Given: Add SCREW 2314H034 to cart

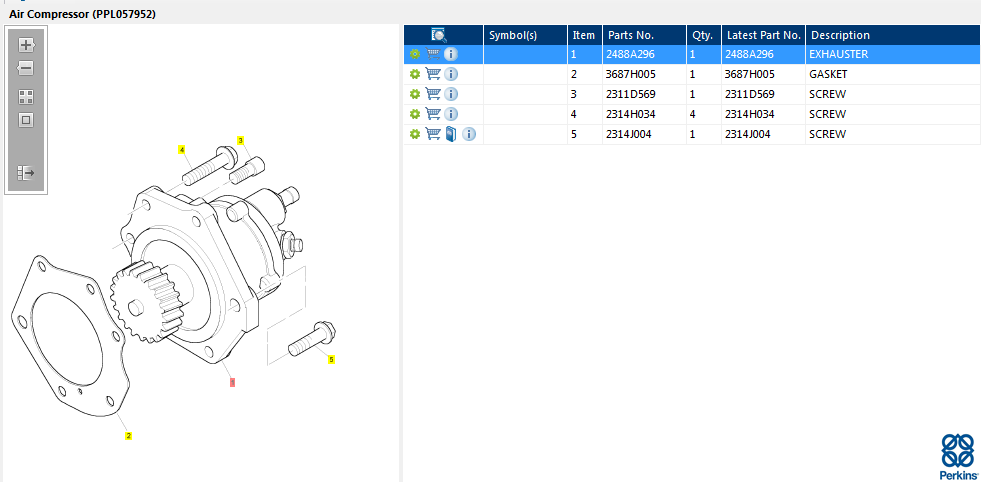Looking at the screenshot, I should click(x=433, y=114).
